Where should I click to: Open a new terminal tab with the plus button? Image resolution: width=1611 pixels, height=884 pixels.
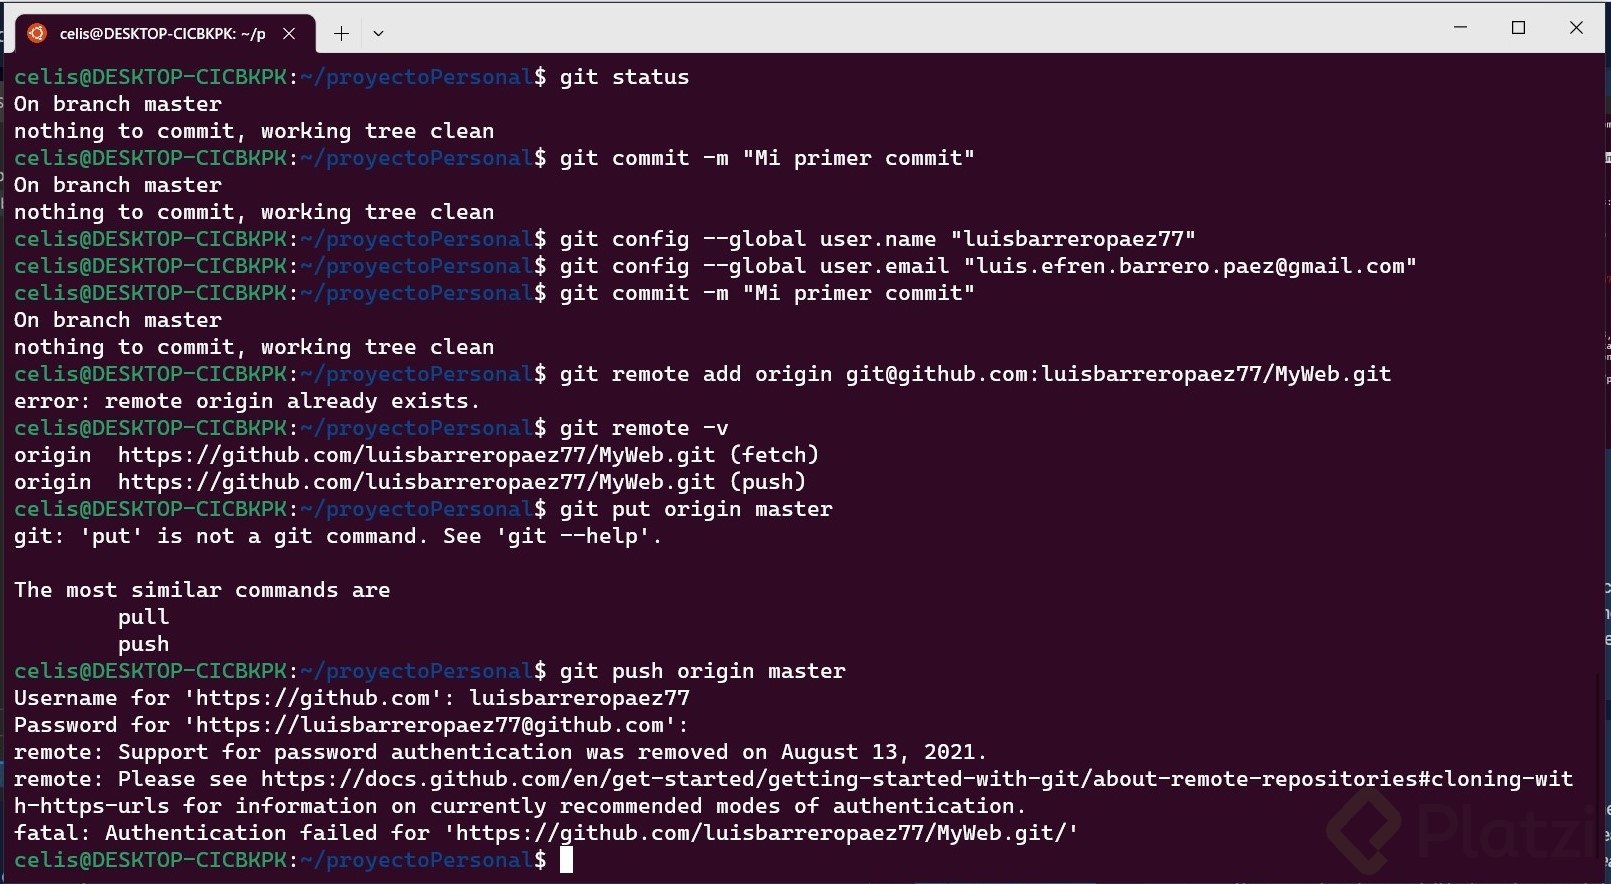[x=341, y=33]
